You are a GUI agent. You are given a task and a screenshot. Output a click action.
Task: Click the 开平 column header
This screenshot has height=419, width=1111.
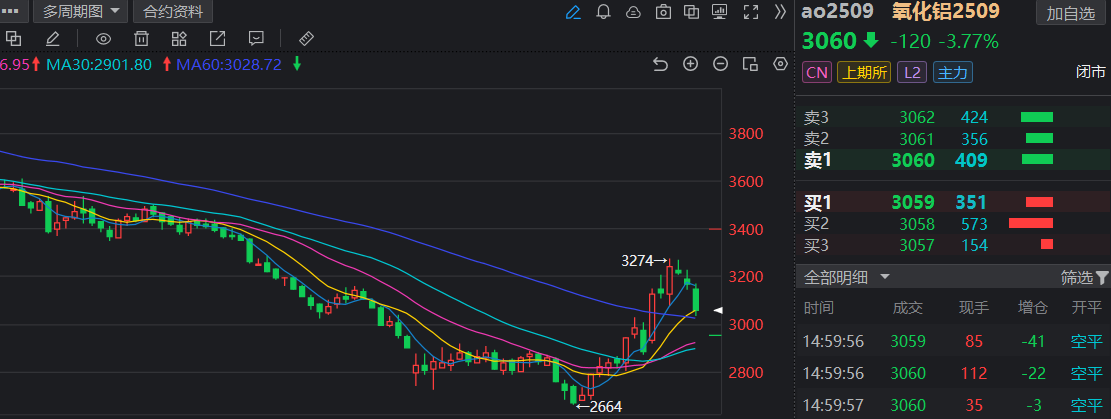point(1087,308)
